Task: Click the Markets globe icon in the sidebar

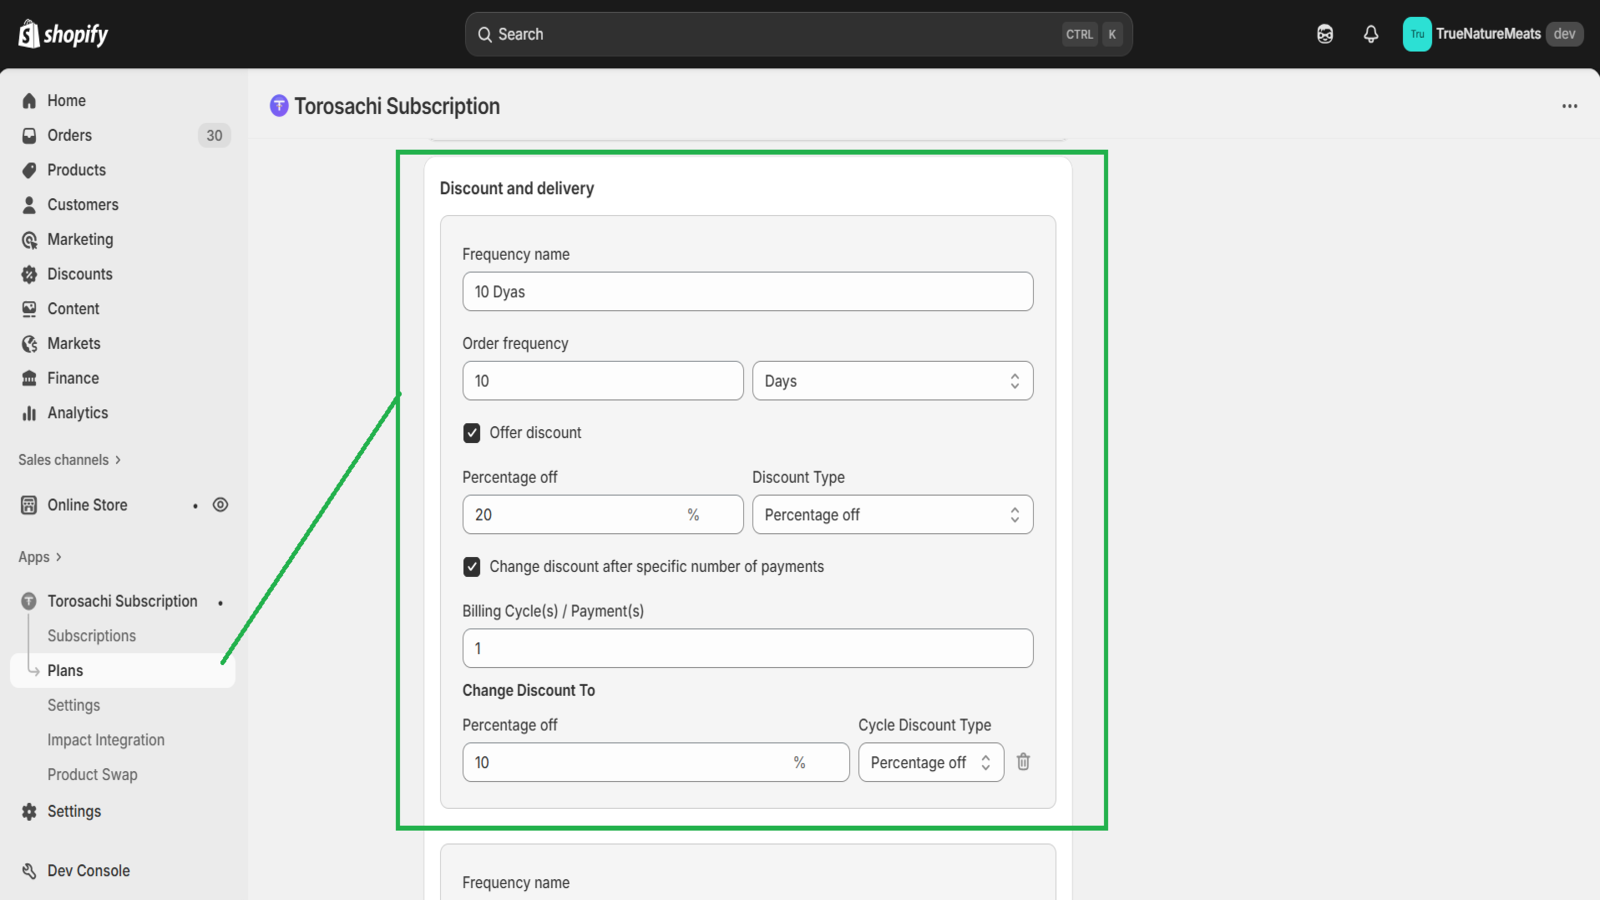Action: coord(29,344)
